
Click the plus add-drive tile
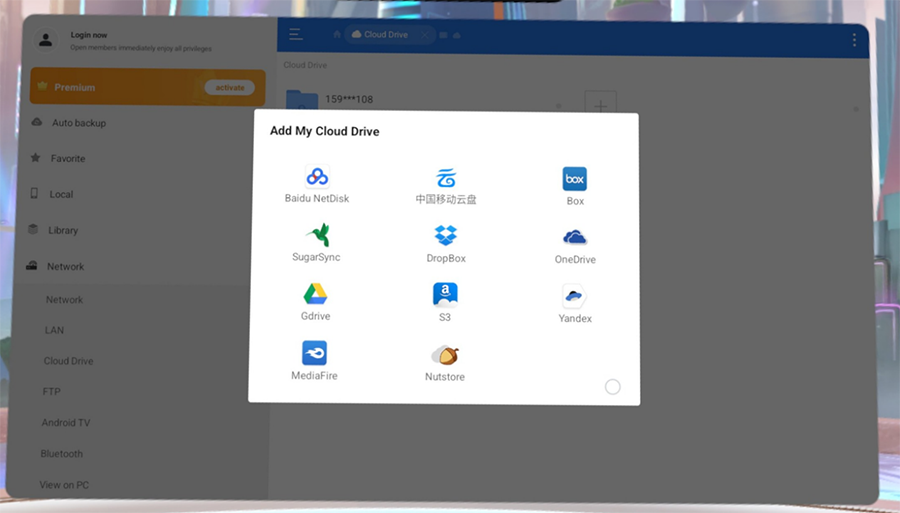[x=600, y=102]
